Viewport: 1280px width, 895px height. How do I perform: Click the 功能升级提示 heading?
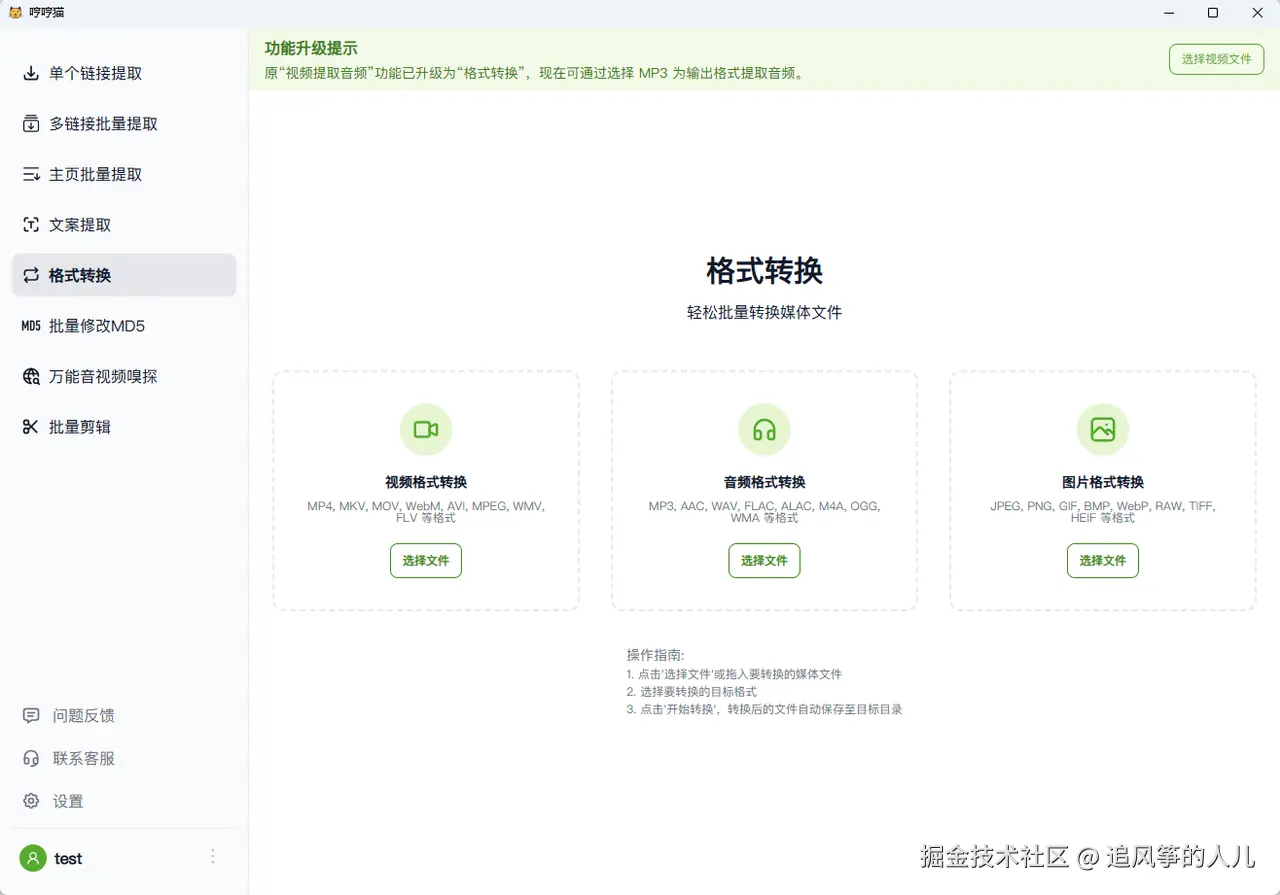click(x=311, y=49)
